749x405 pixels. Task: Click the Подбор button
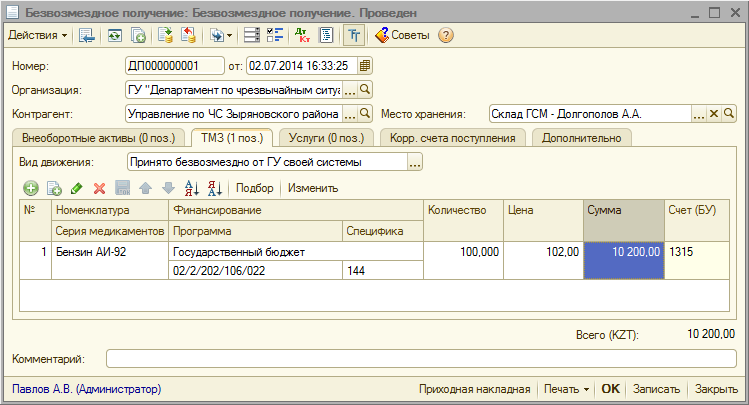255,188
